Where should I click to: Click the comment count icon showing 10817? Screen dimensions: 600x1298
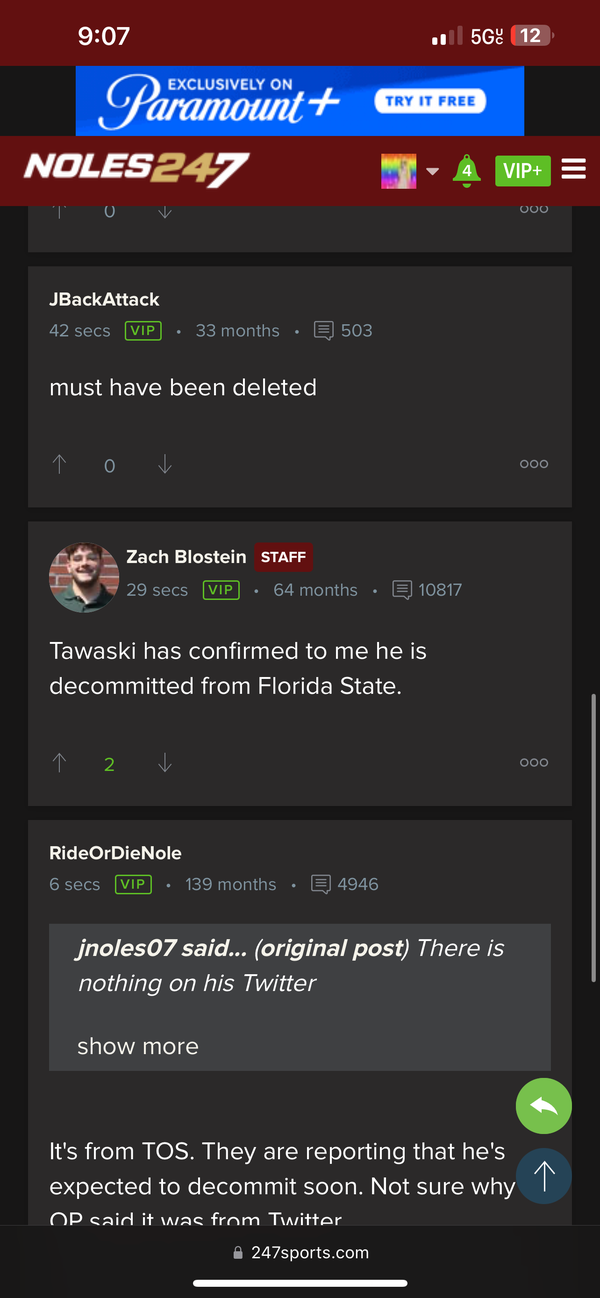pyautogui.click(x=400, y=590)
